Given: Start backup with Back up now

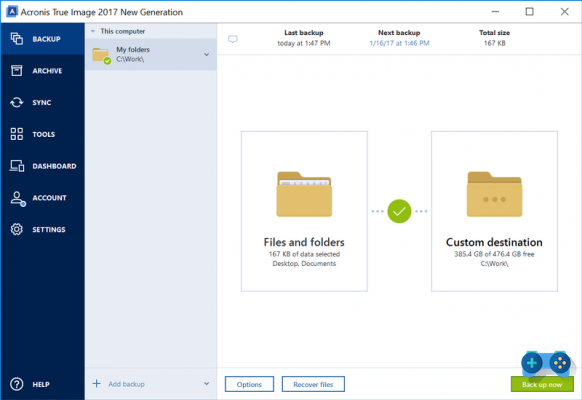Looking at the screenshot, I should tap(542, 384).
